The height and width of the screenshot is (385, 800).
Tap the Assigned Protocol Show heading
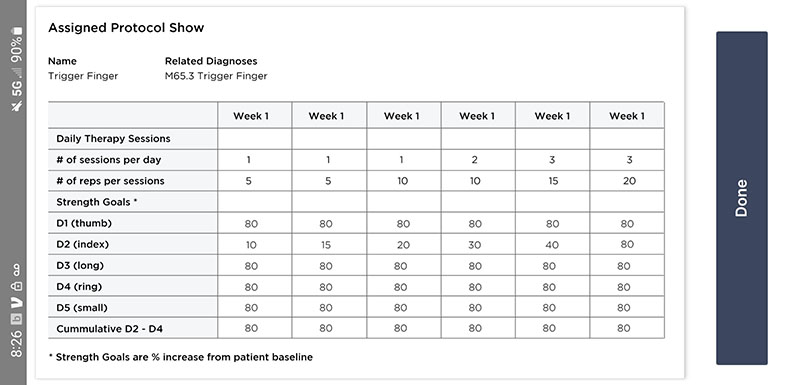click(126, 28)
